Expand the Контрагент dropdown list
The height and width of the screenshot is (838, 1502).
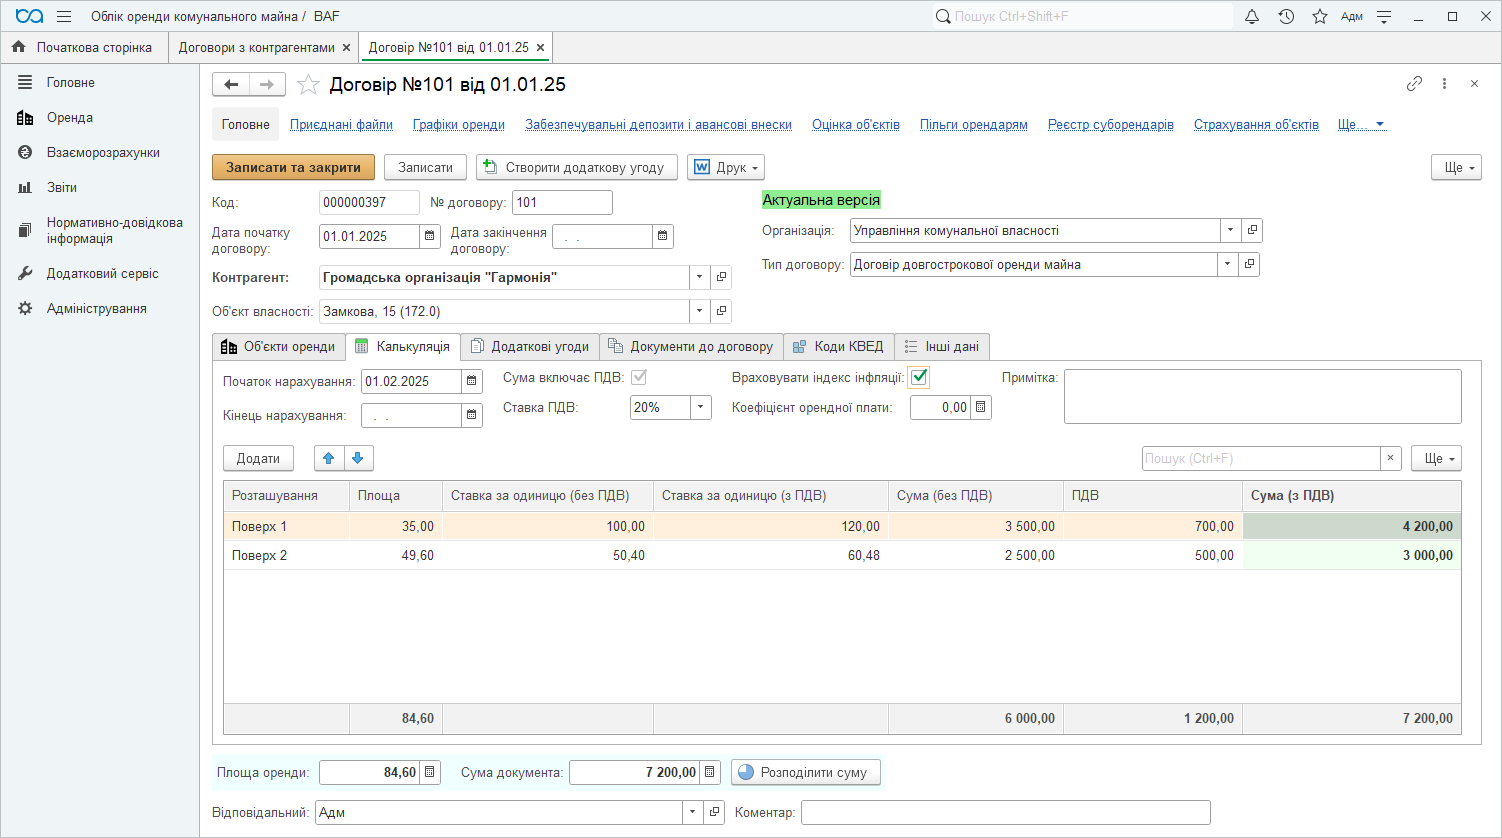(699, 277)
